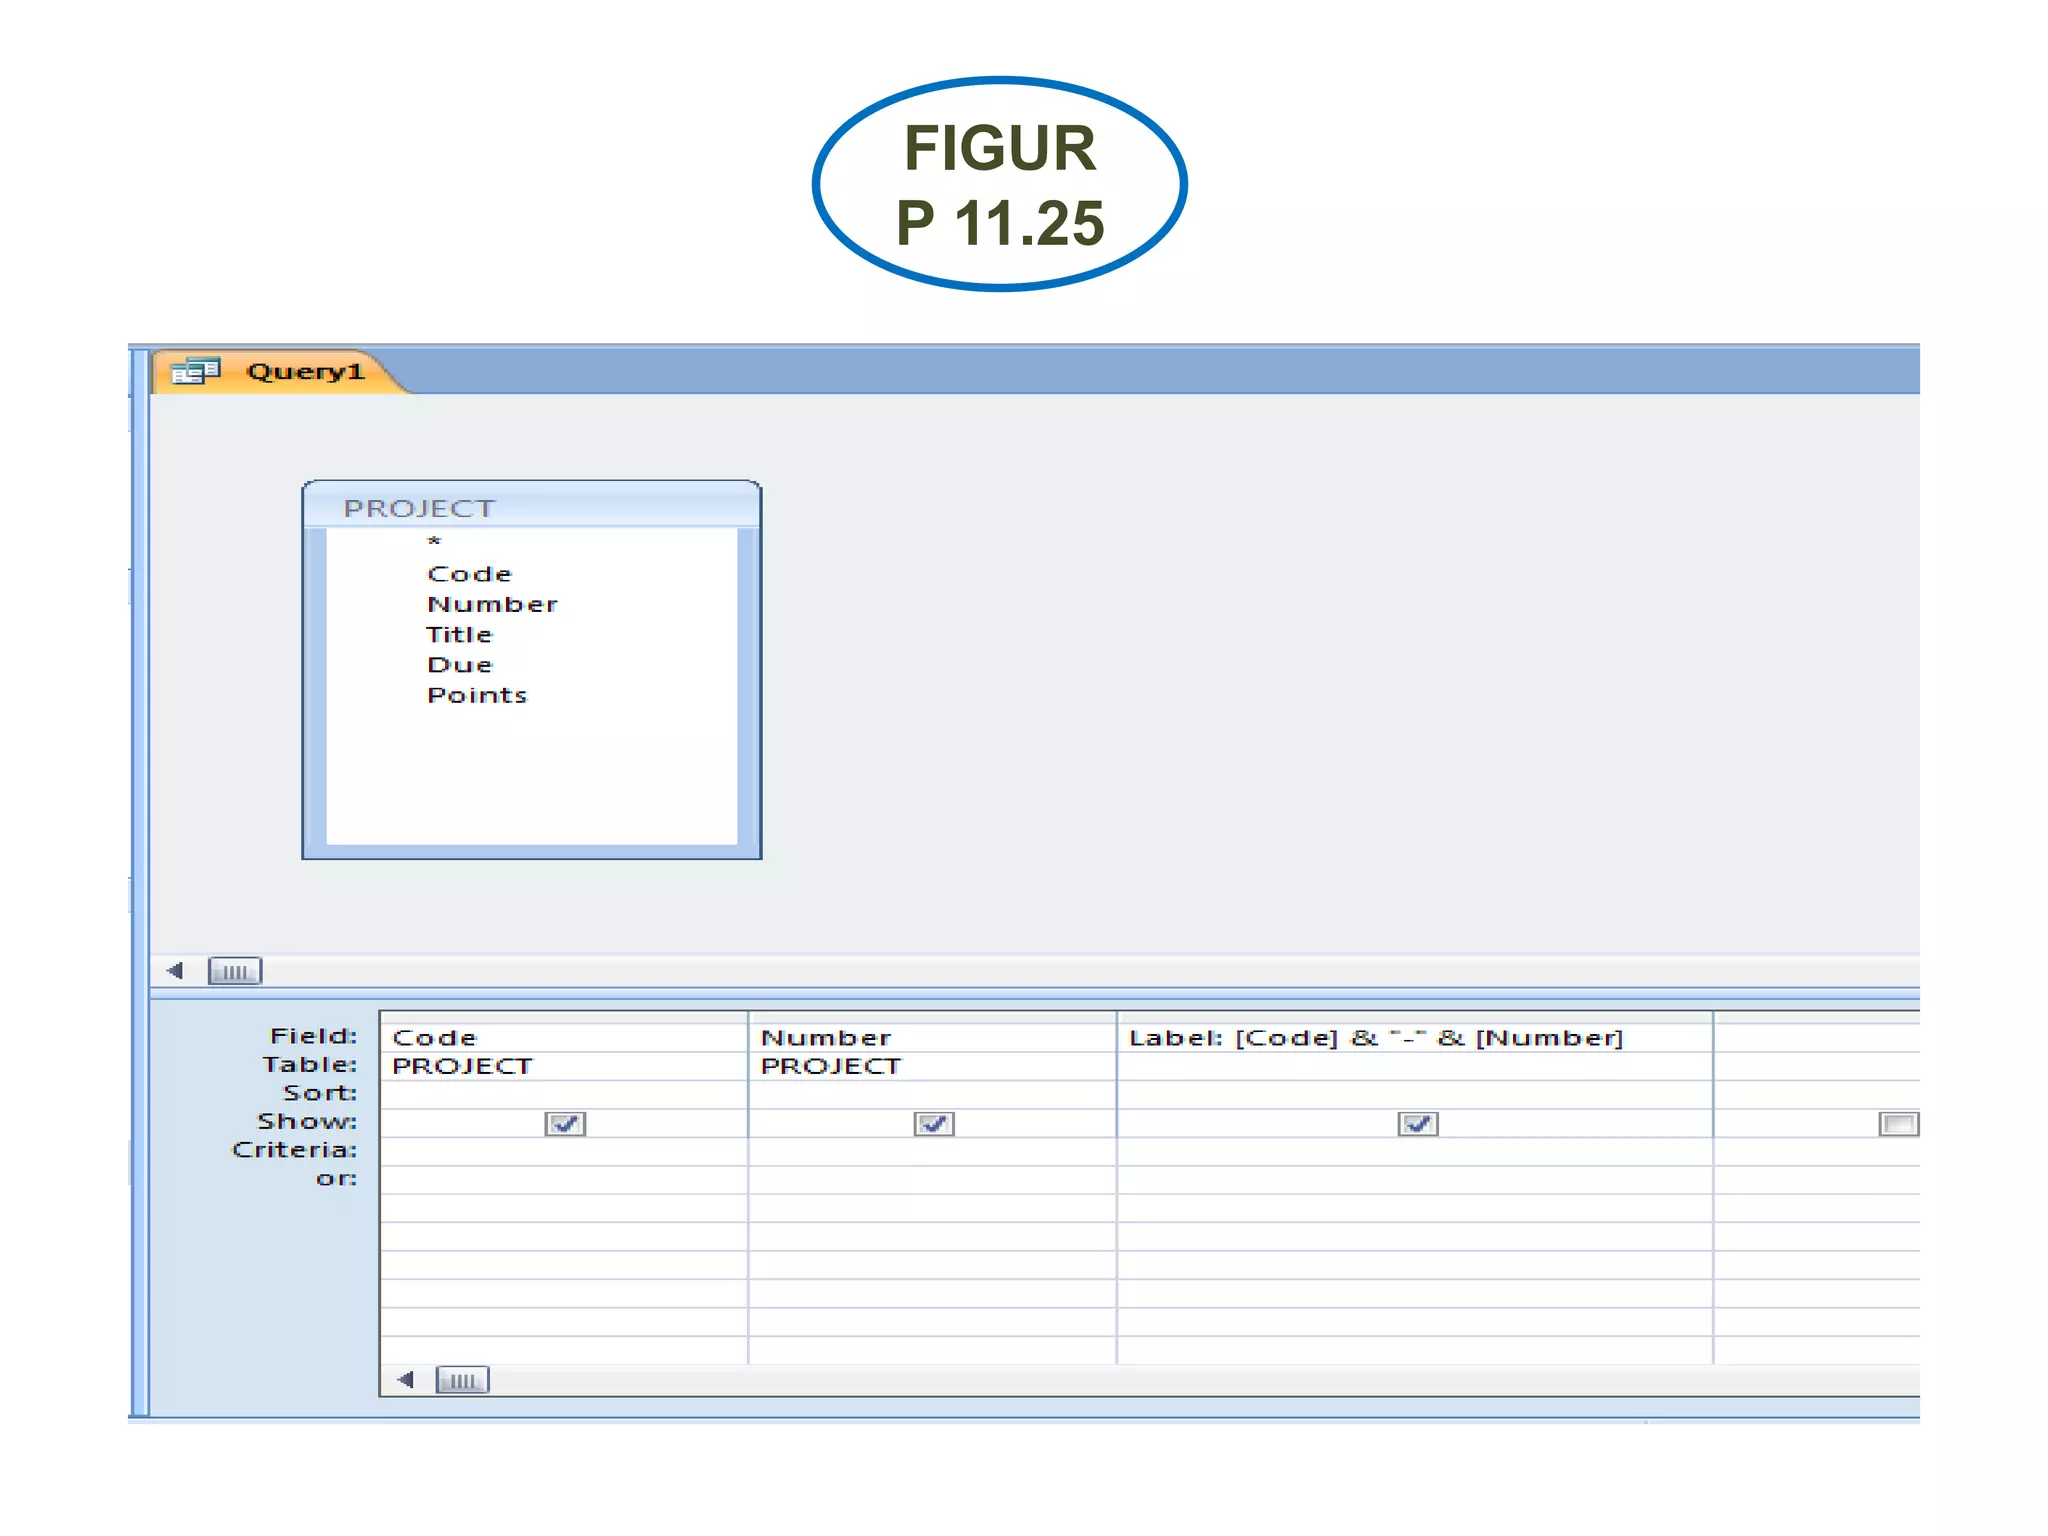The height and width of the screenshot is (1536, 2048).
Task: Select the Code field in PROJECT table
Action: (x=469, y=574)
